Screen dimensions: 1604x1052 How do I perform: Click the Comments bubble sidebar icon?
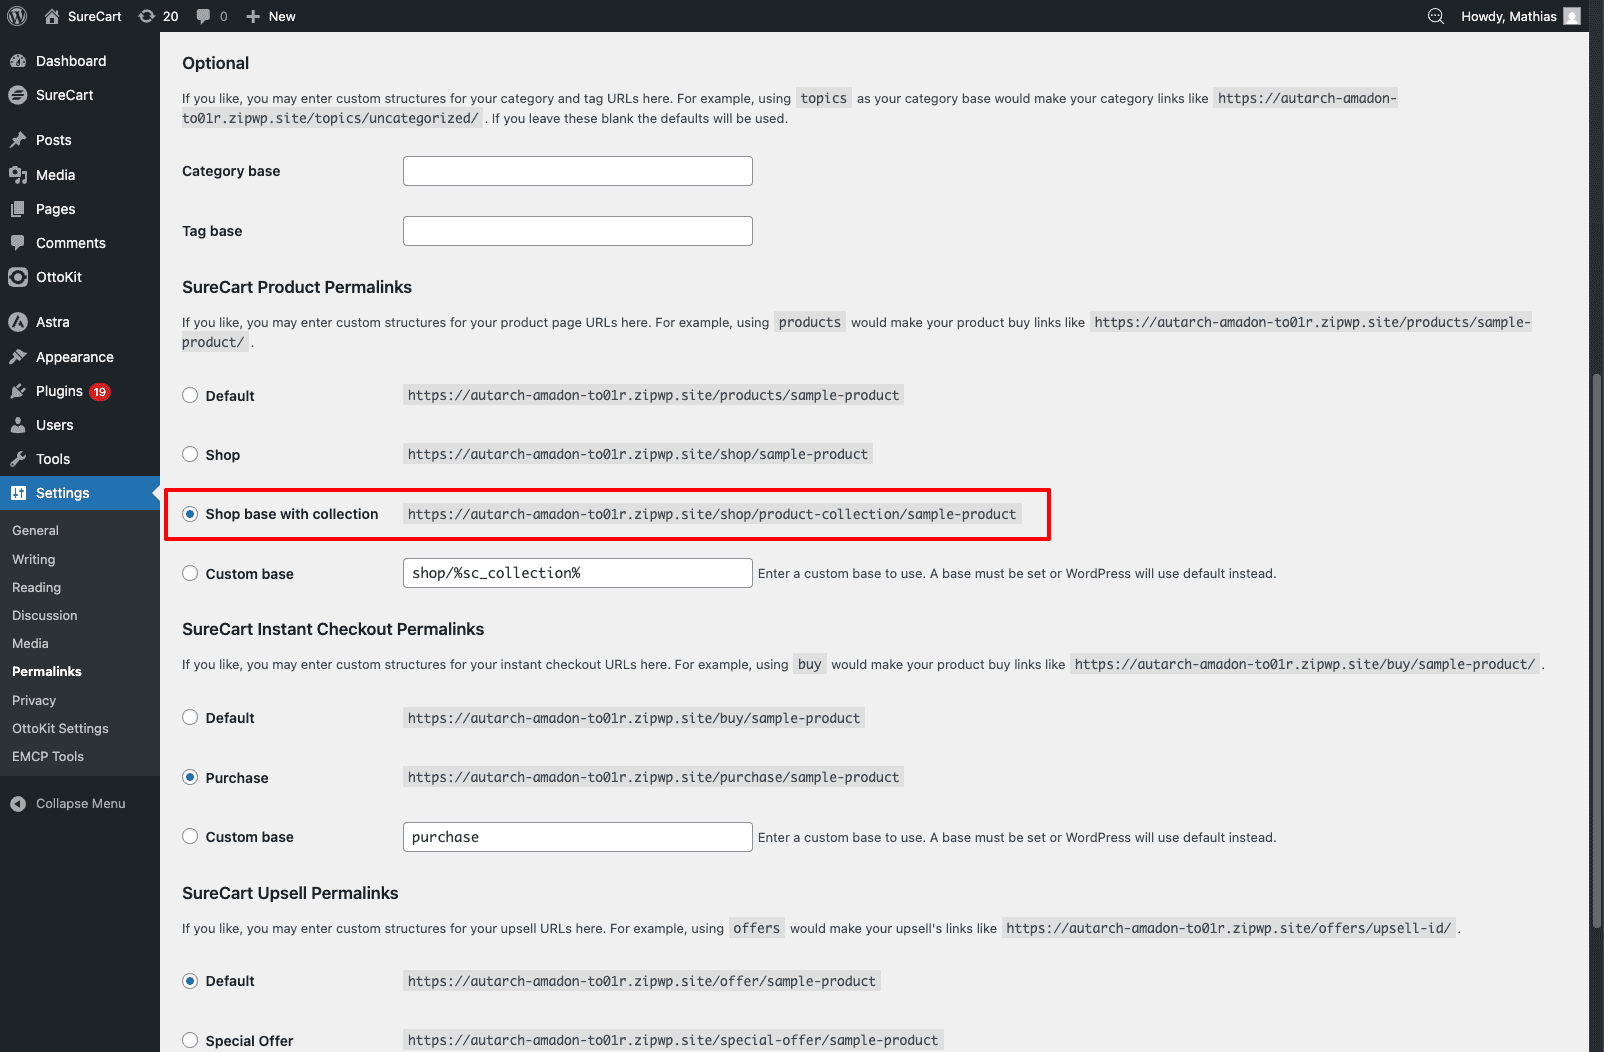[18, 243]
